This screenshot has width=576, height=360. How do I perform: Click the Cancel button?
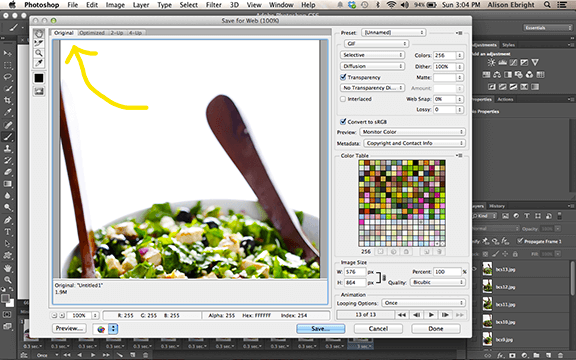[378, 329]
